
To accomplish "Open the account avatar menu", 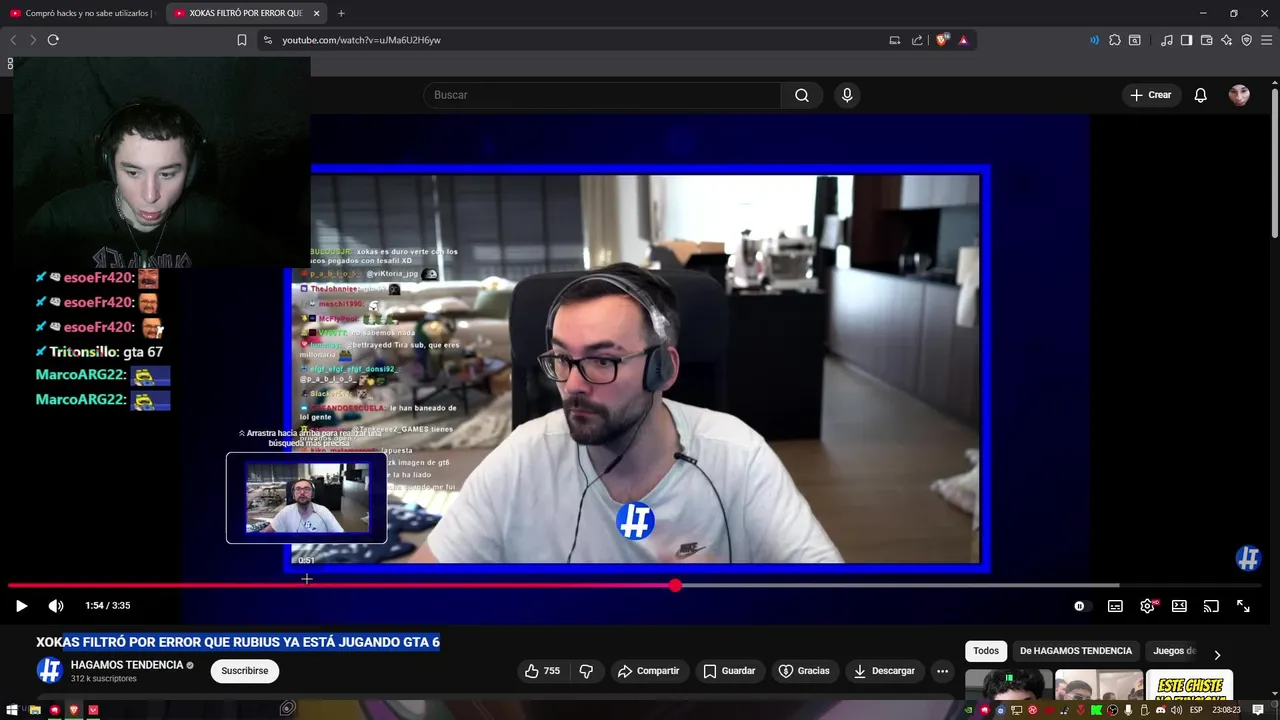I will click(1239, 95).
